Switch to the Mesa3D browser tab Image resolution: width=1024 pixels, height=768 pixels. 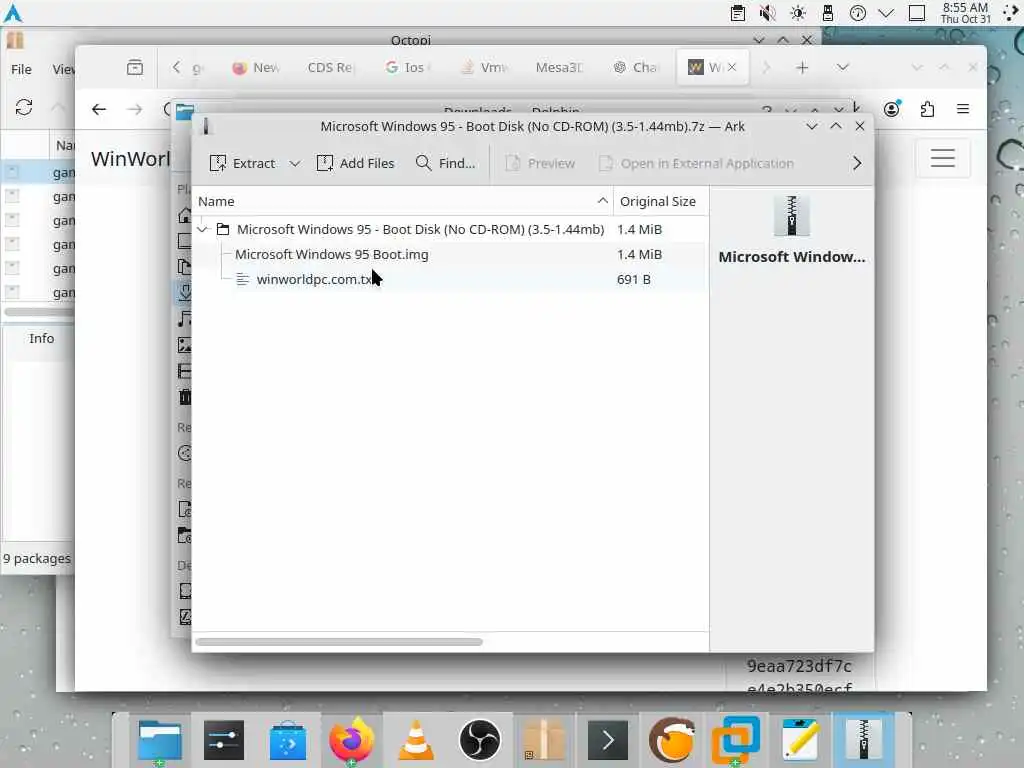coord(559,67)
